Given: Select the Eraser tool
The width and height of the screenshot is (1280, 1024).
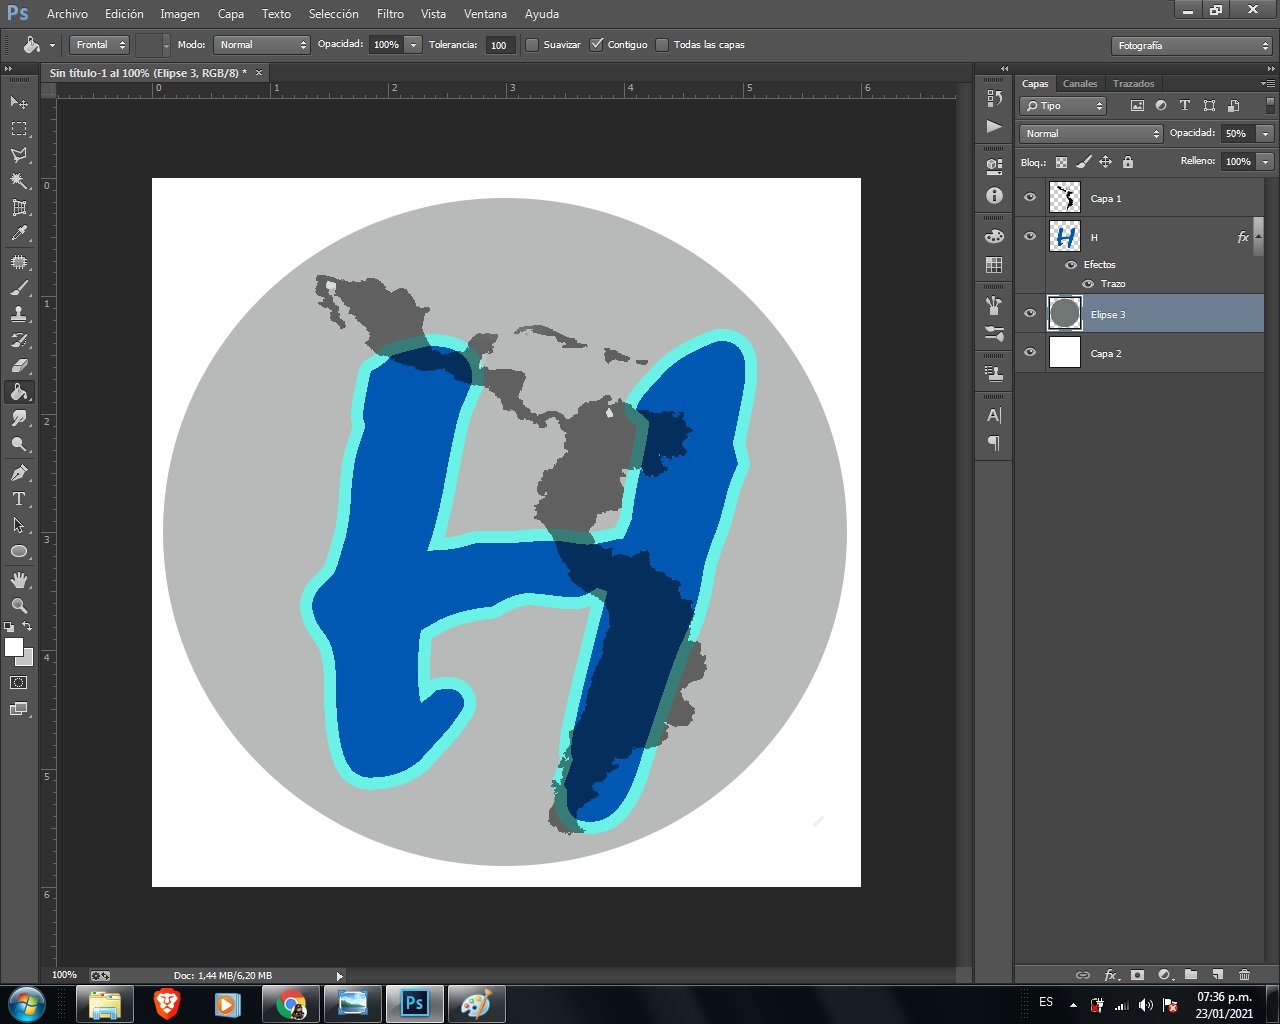Looking at the screenshot, I should click(x=19, y=366).
